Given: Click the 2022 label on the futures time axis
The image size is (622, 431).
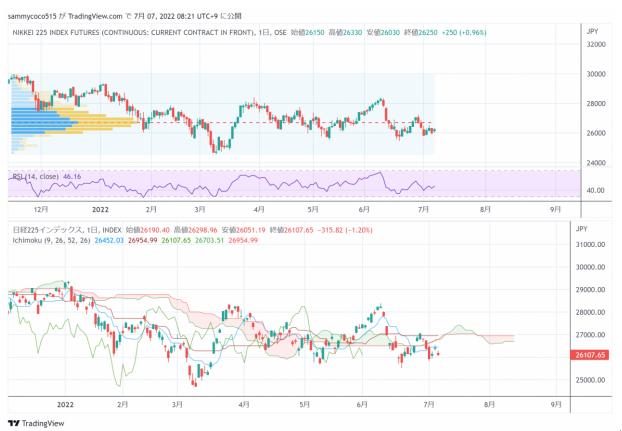Looking at the screenshot, I should pos(100,209).
